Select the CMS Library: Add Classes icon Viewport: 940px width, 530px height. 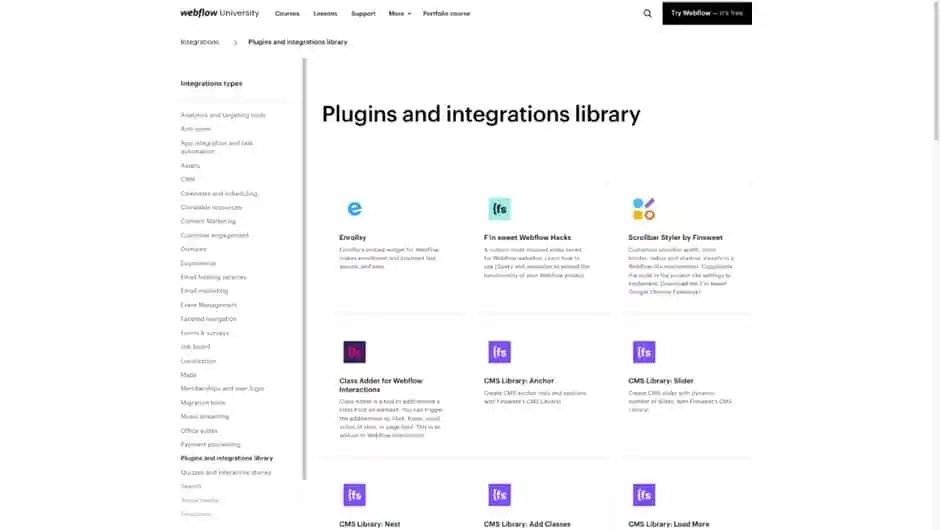499,495
